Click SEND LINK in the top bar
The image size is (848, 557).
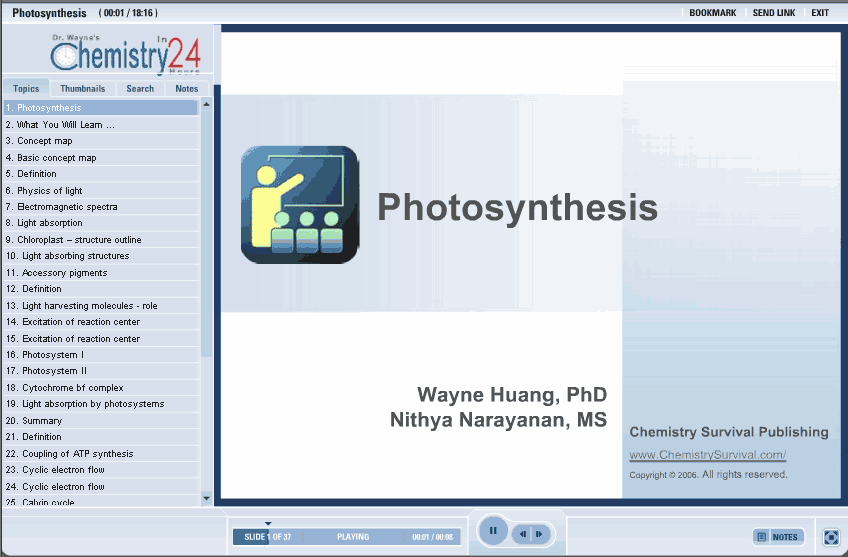click(x=774, y=13)
